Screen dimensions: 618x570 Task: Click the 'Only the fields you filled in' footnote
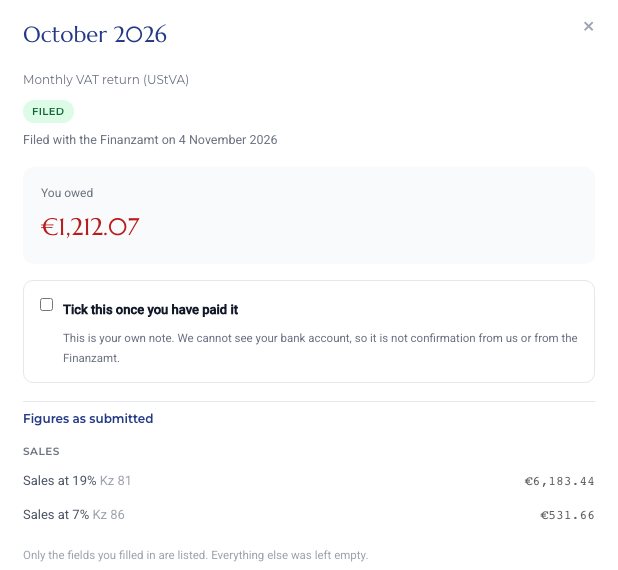[x=195, y=555]
